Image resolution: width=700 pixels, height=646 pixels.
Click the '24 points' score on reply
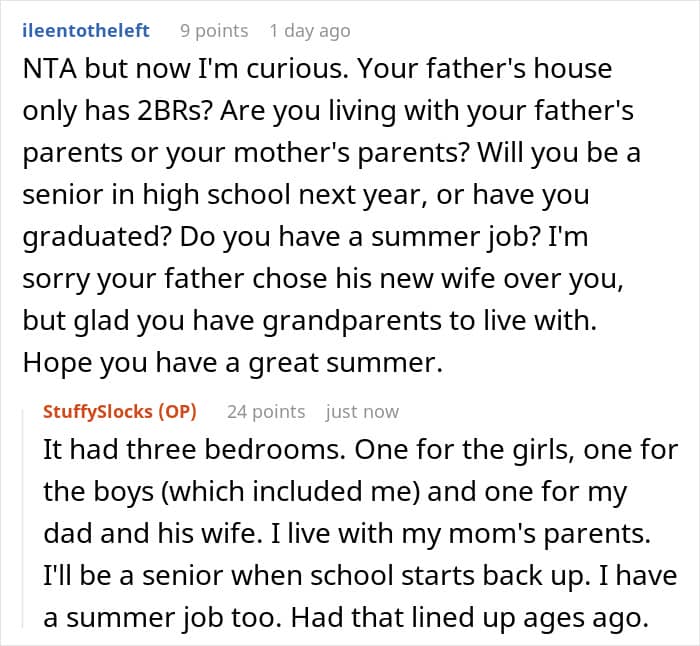[266, 412]
